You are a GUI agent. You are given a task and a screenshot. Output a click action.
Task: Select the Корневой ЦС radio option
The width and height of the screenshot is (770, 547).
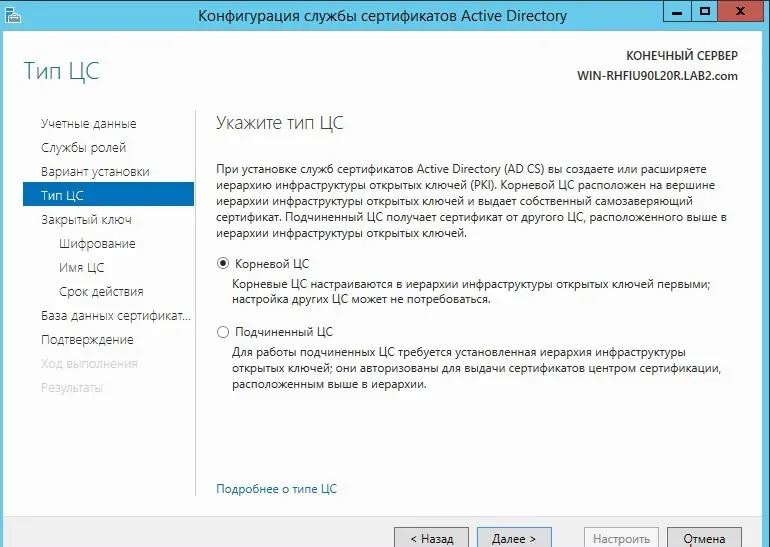pos(223,264)
